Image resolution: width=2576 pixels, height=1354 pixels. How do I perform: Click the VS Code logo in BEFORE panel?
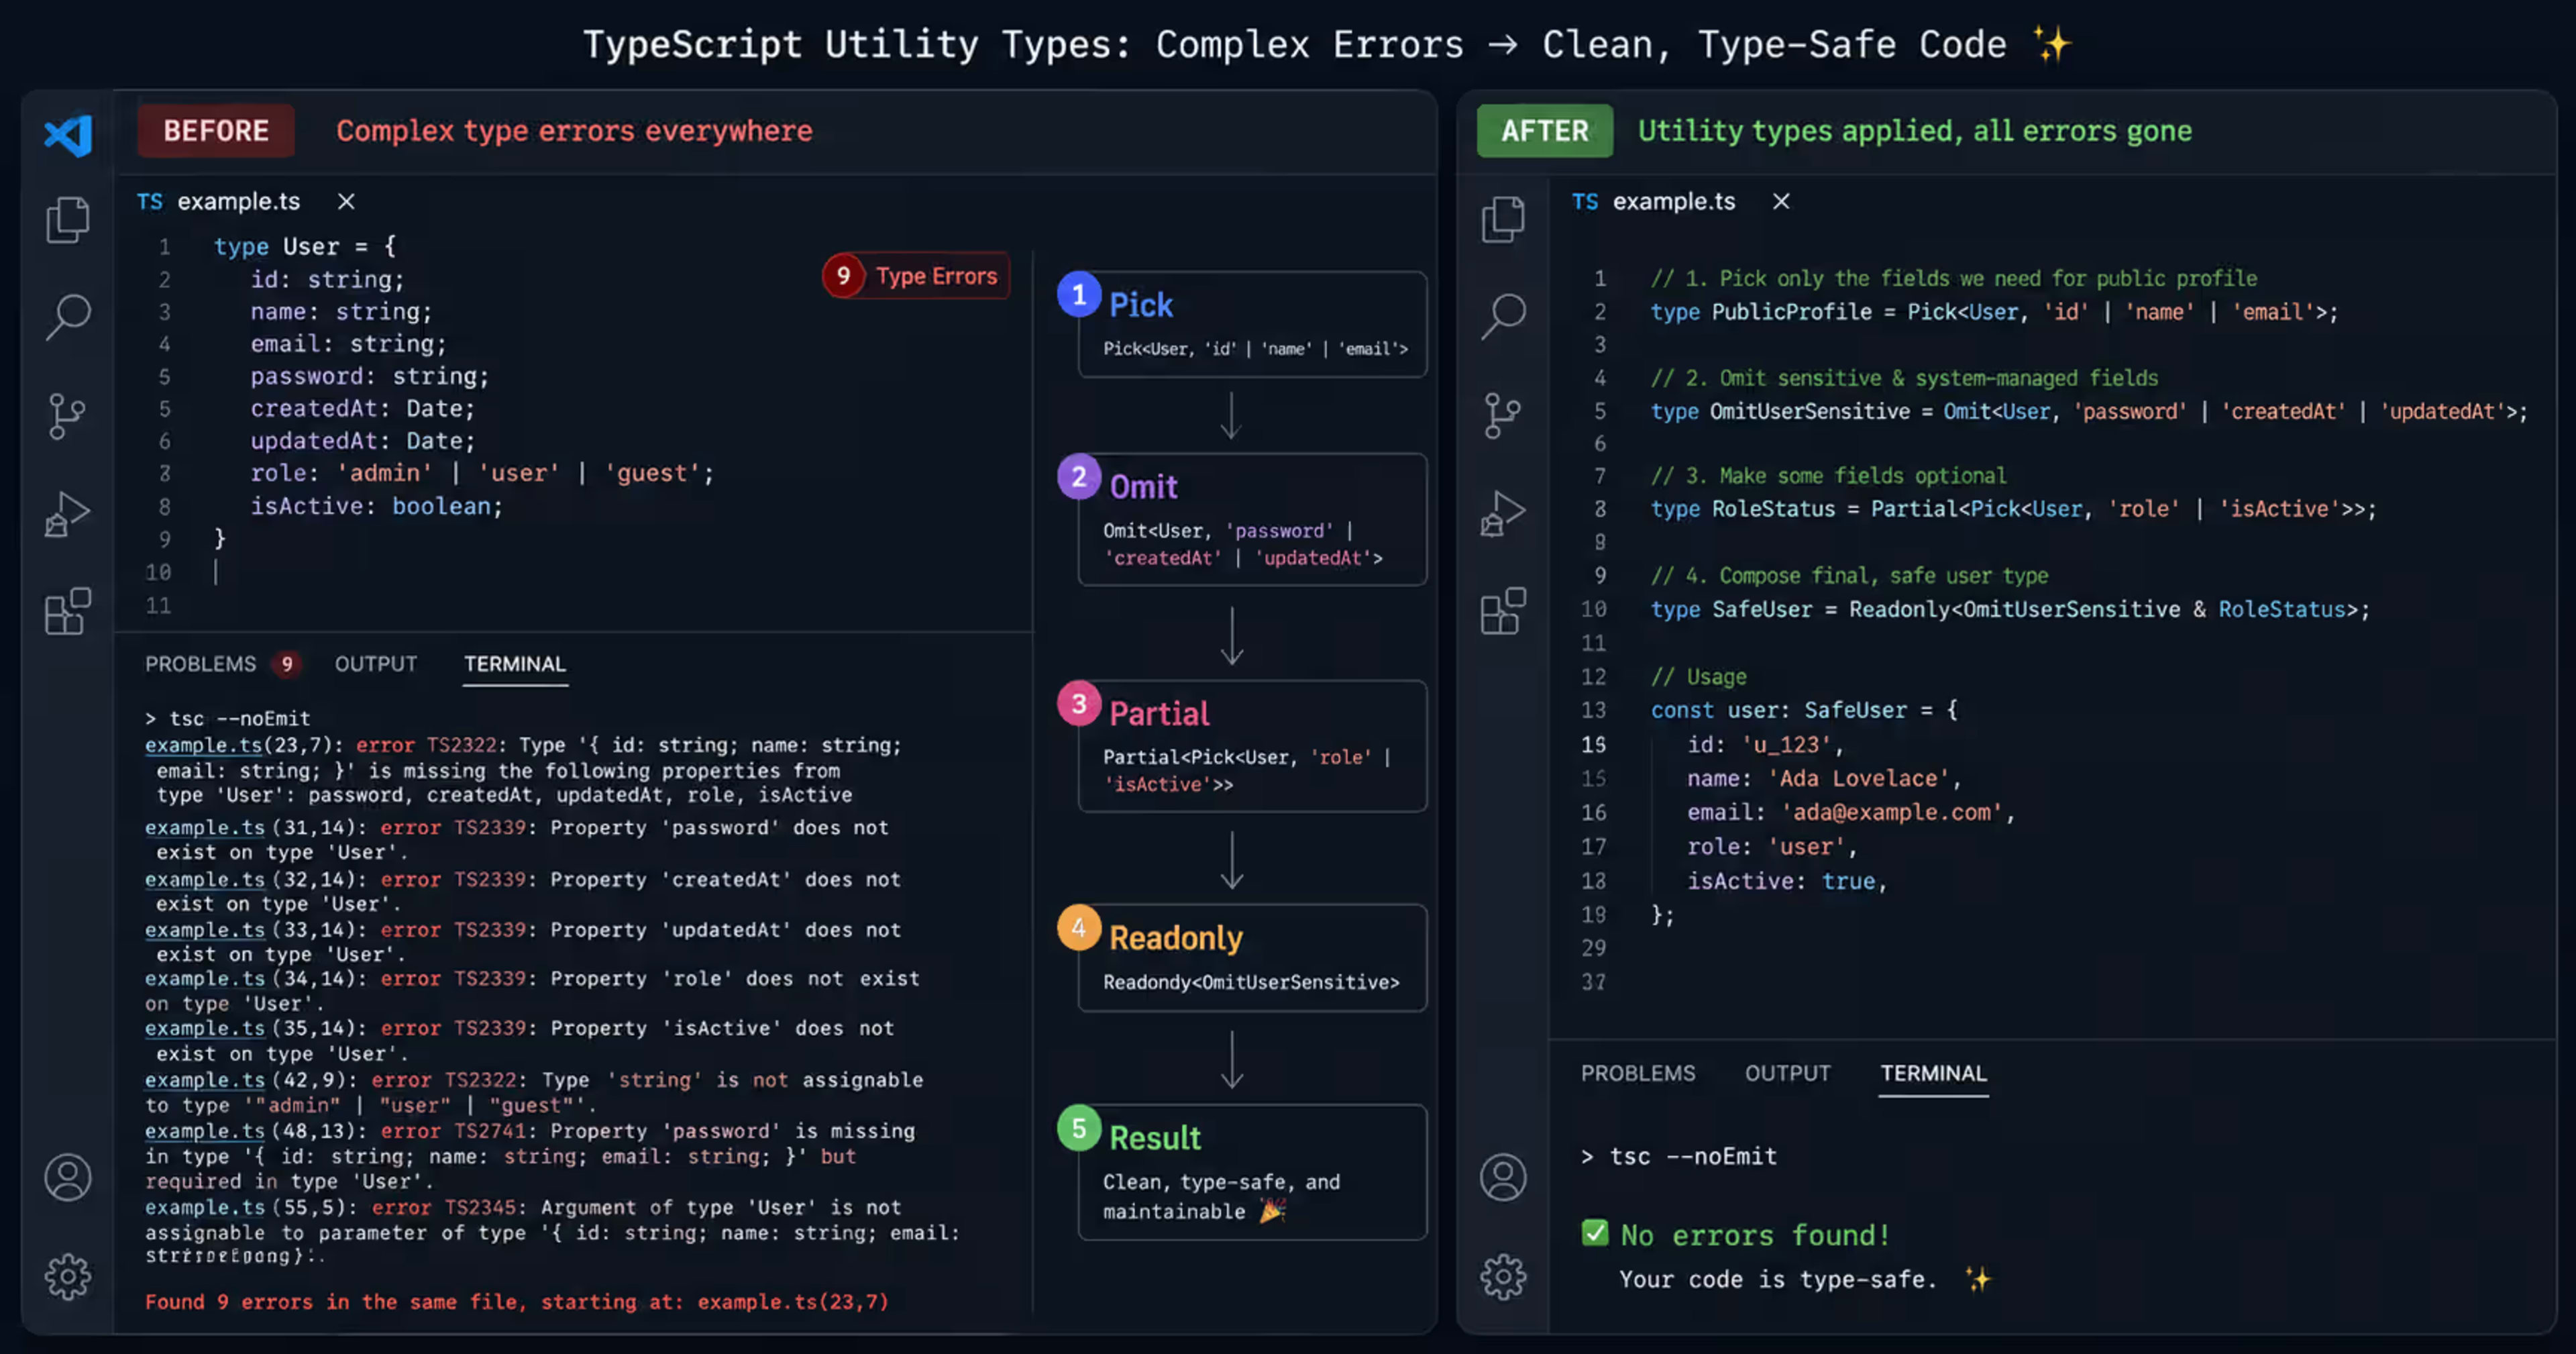click(x=68, y=135)
